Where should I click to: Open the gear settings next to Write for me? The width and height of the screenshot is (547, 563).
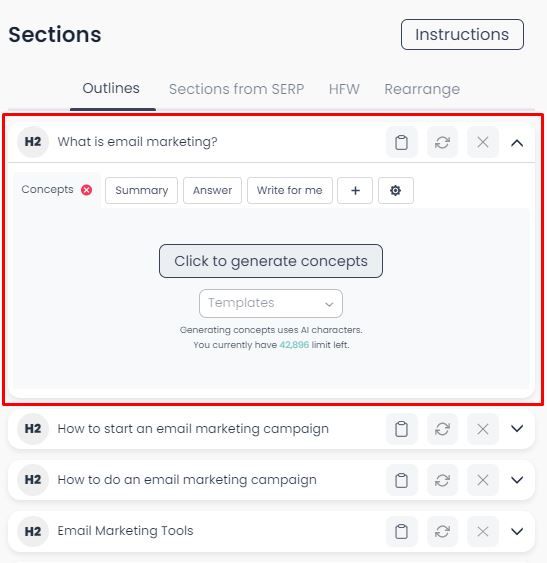[x=395, y=190]
